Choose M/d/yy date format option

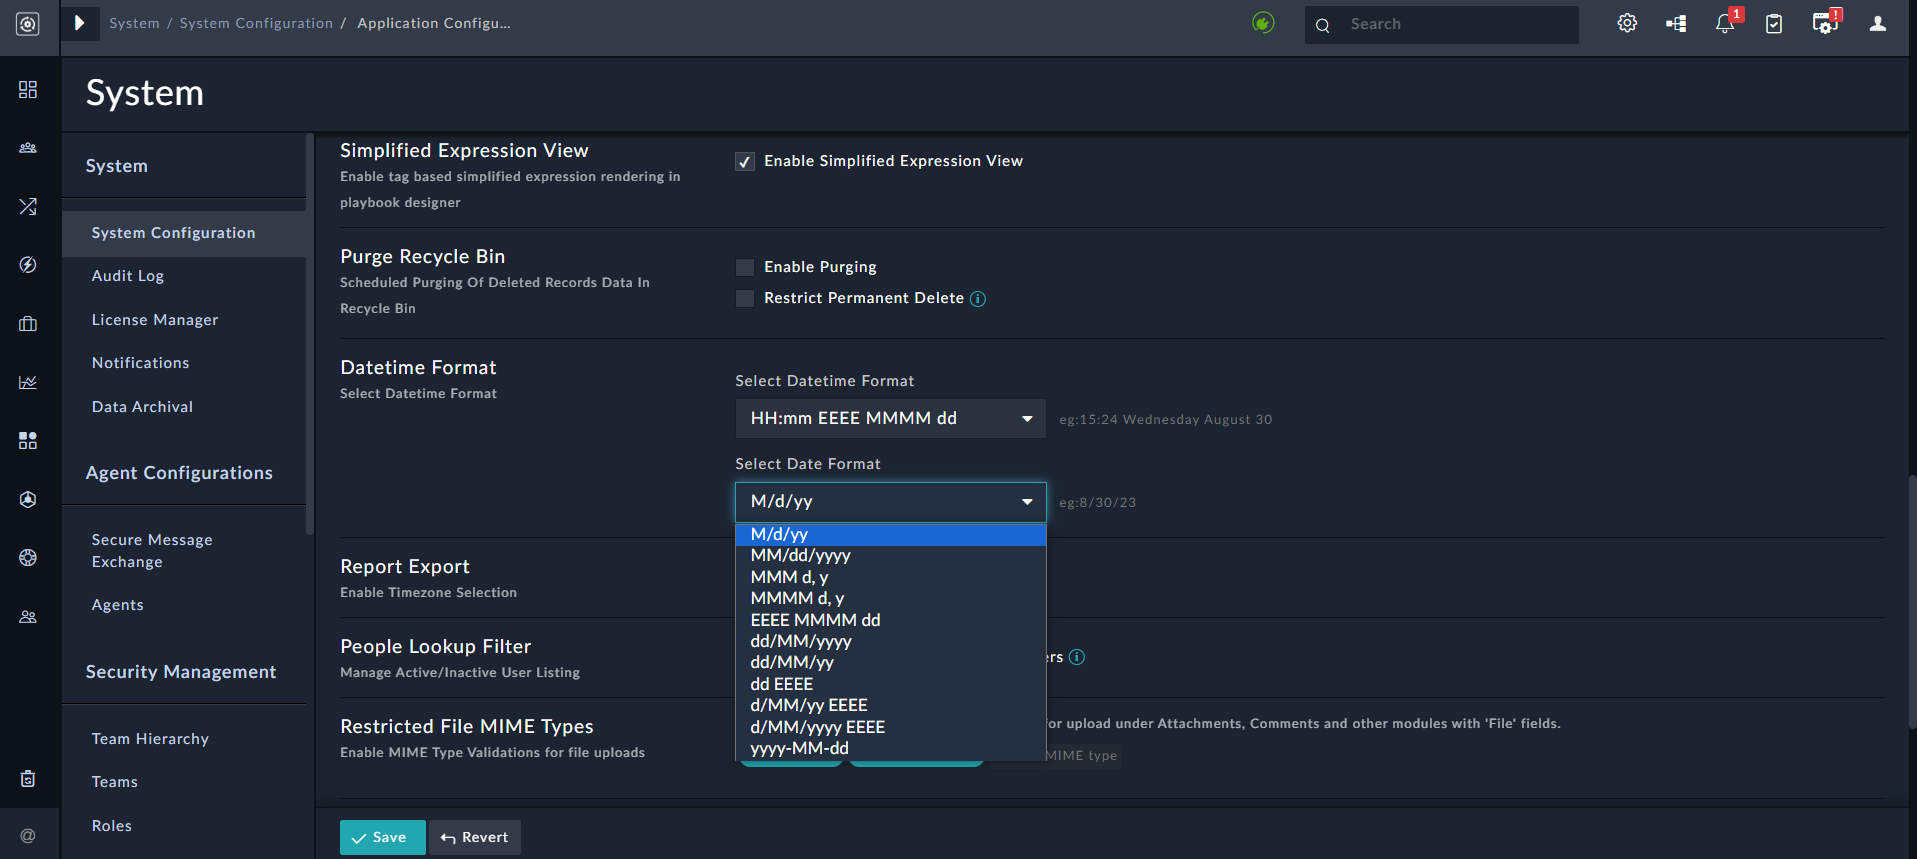tap(890, 535)
